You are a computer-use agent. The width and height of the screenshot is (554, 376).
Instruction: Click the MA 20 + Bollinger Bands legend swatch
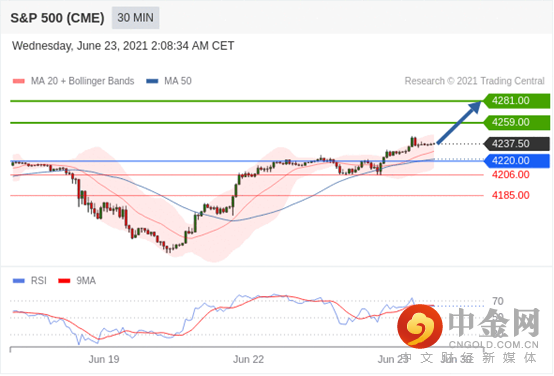pyautogui.click(x=19, y=81)
